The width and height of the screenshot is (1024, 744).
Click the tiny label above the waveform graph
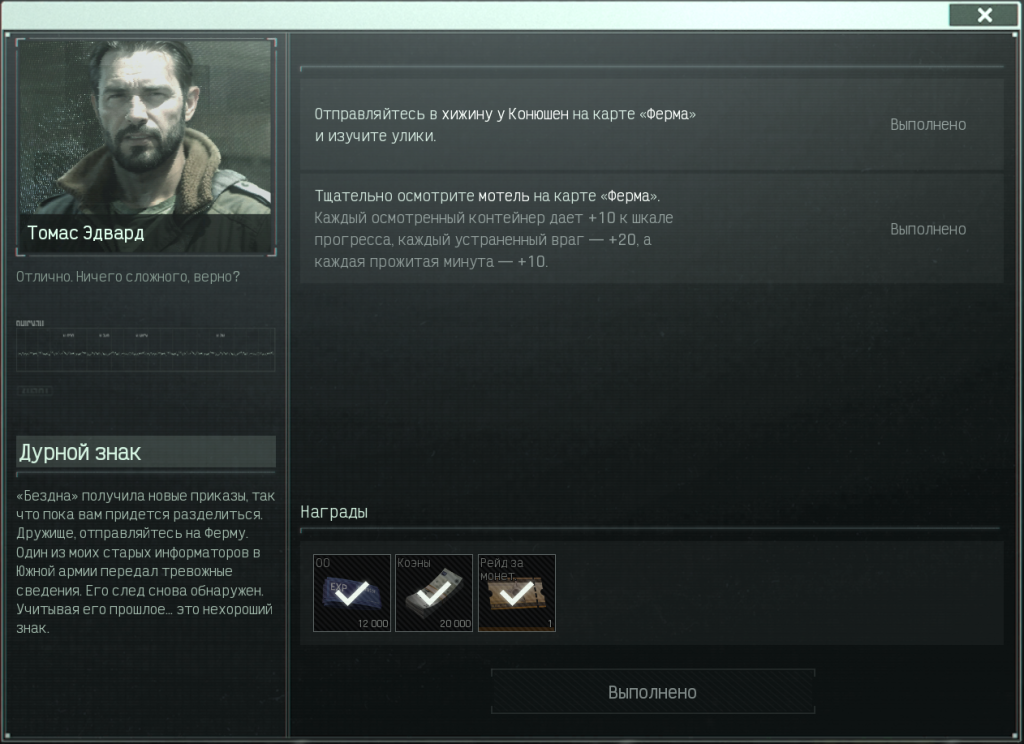click(30, 323)
